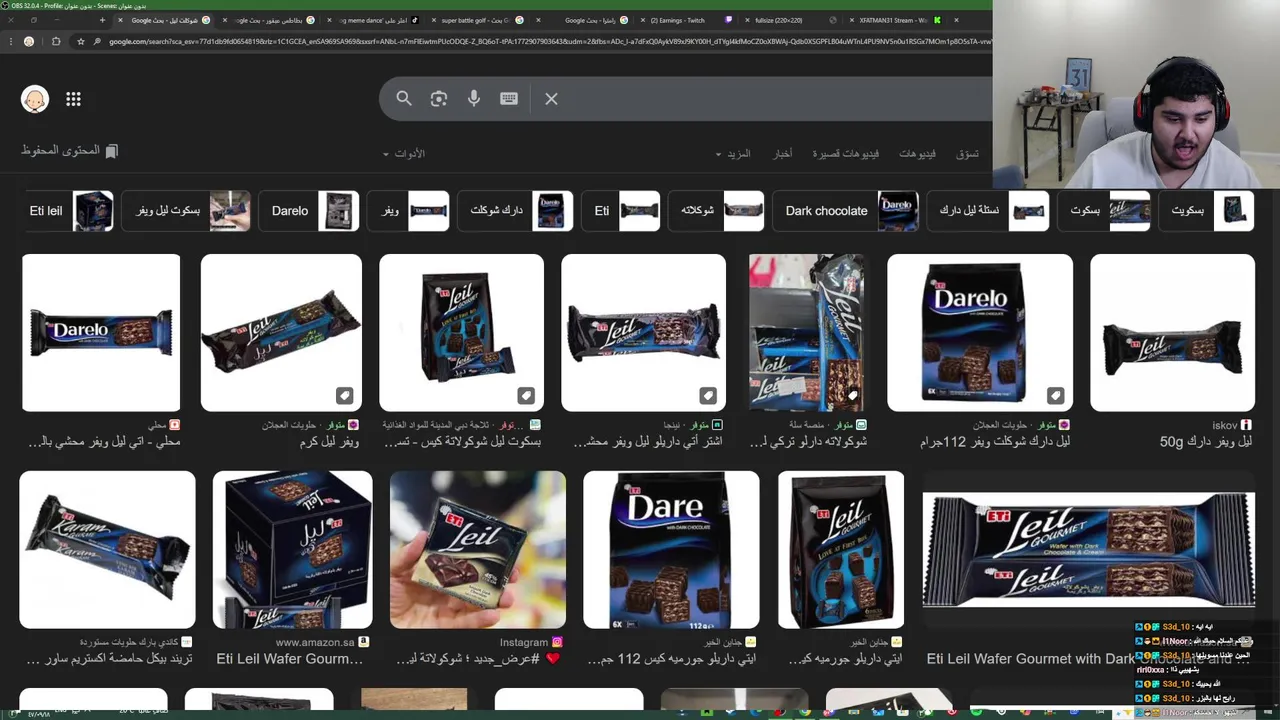Click the Instagram source icon
The height and width of the screenshot is (720, 1280).
(x=558, y=642)
